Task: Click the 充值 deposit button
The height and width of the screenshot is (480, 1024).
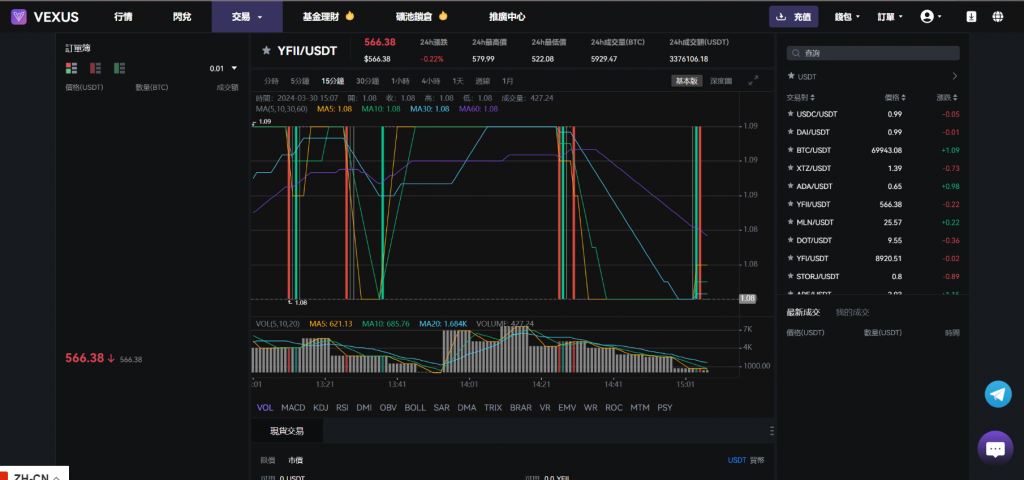Action: (794, 16)
